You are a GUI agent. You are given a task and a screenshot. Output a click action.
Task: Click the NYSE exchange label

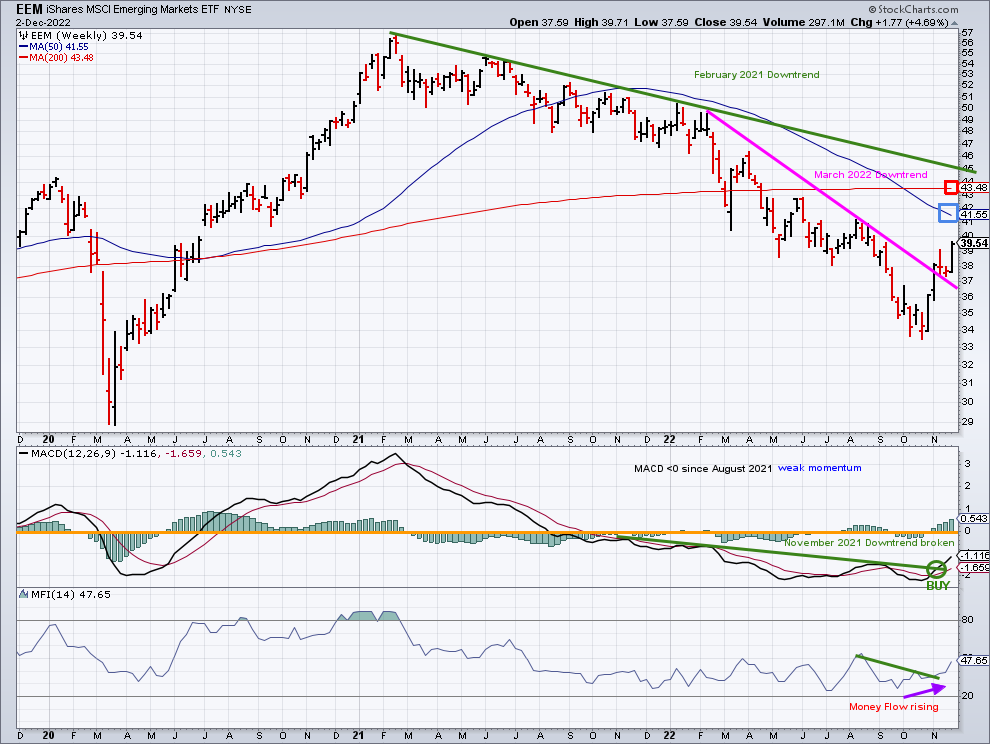pyautogui.click(x=238, y=10)
